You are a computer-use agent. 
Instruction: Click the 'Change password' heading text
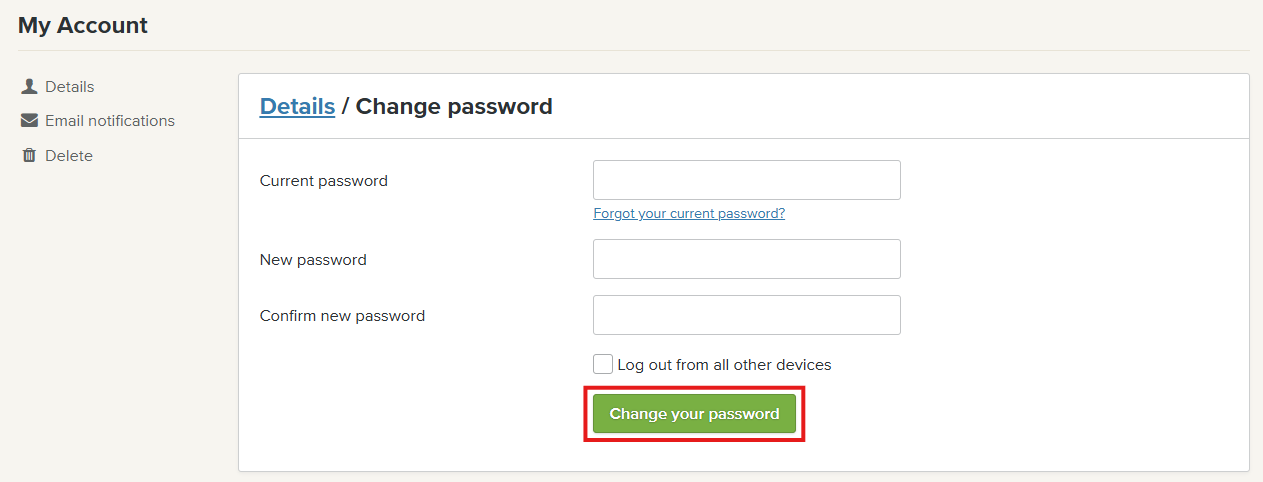pos(454,106)
